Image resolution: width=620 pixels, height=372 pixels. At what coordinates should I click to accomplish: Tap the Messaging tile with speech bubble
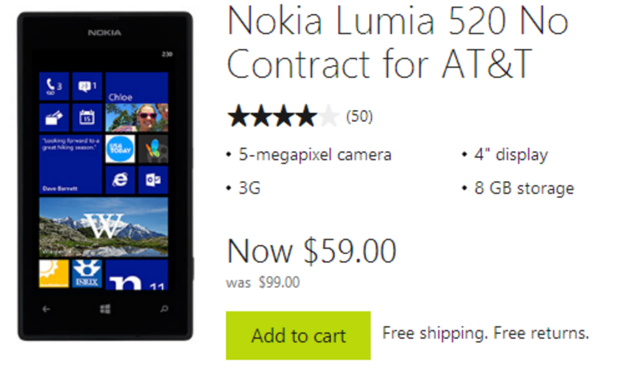click(x=87, y=86)
